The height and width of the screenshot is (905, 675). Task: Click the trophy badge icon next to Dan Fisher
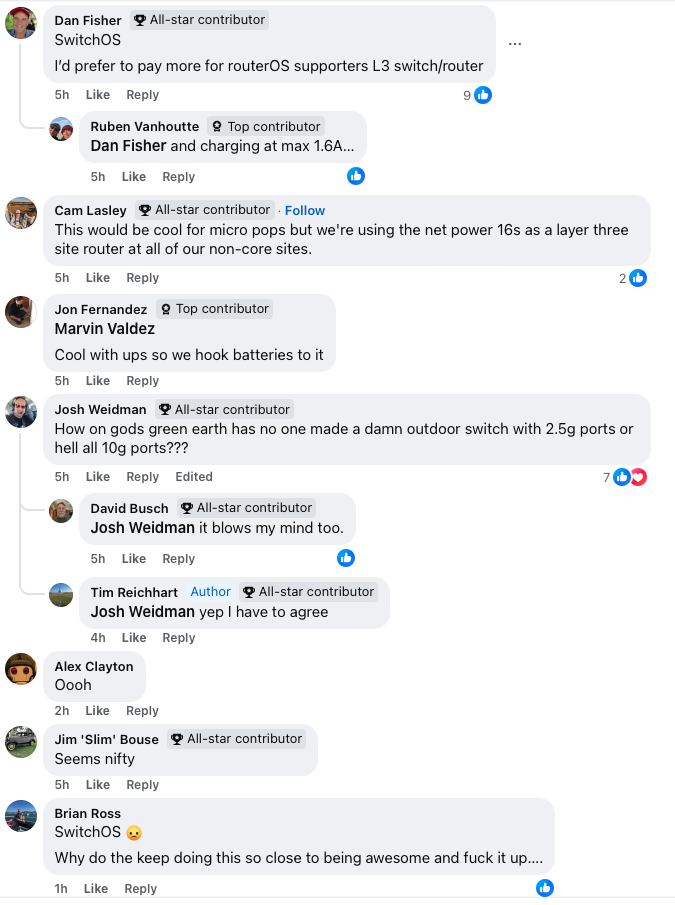[x=140, y=20]
